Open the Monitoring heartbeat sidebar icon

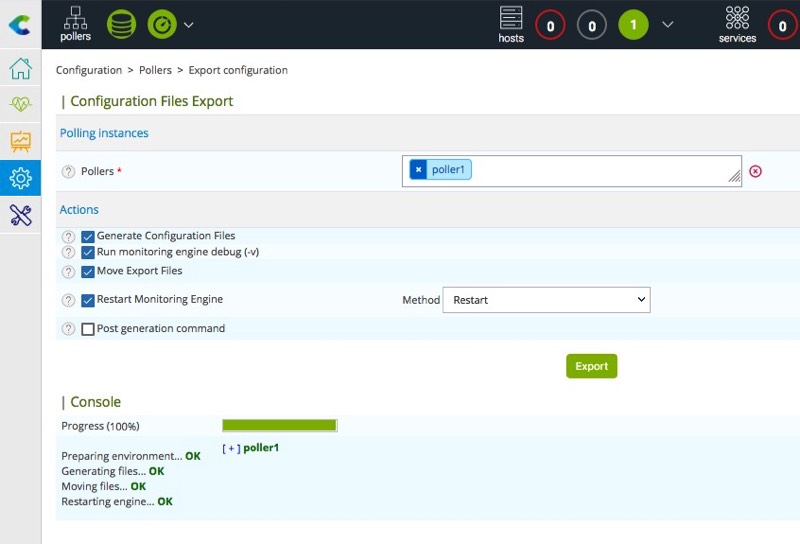pyautogui.click(x=20, y=104)
